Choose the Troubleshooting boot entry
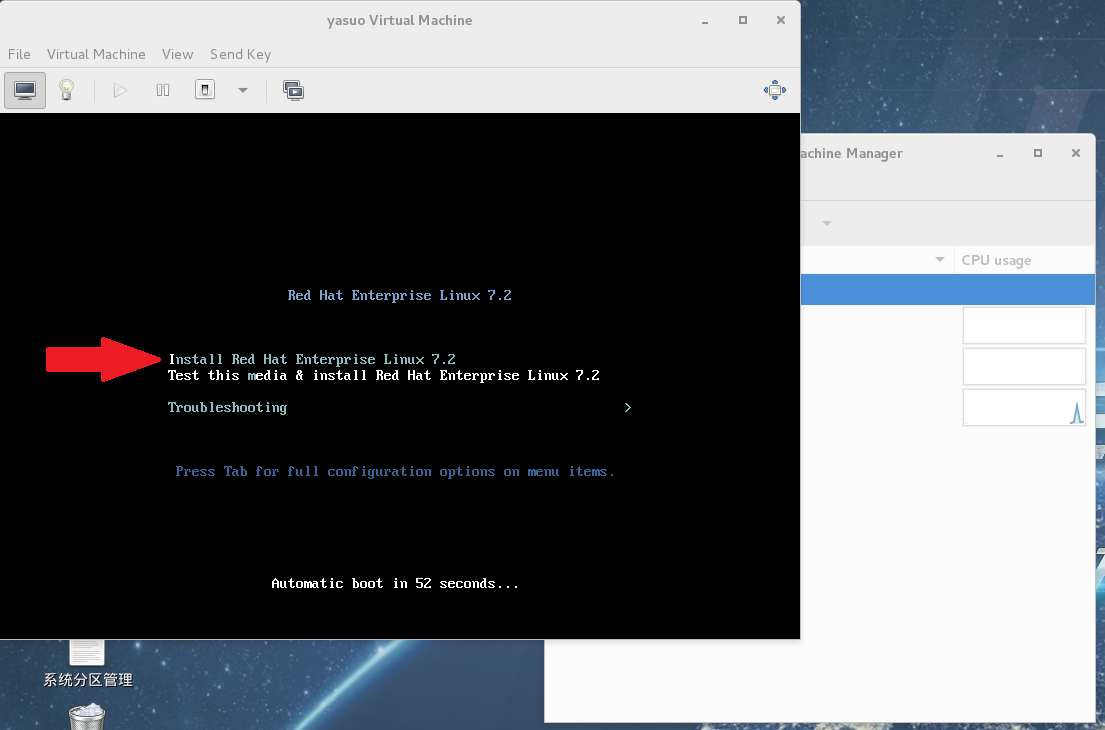The image size is (1105, 730). coord(227,407)
